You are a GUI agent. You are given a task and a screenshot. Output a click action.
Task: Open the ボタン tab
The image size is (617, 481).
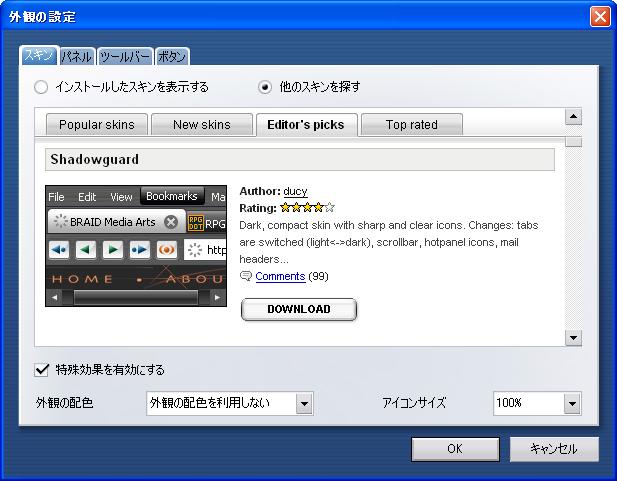[172, 57]
